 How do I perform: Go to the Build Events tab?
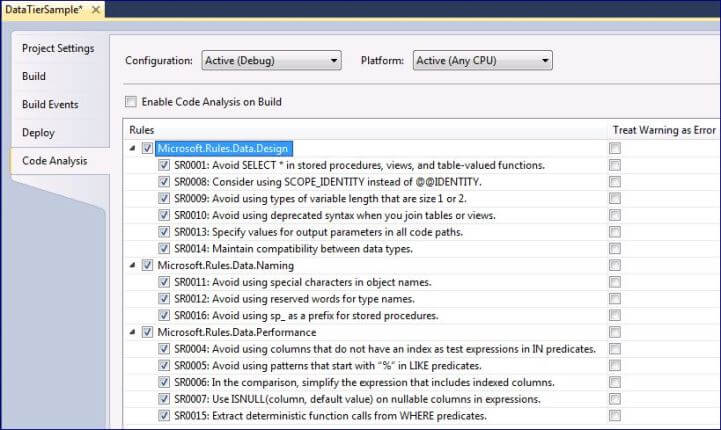pyautogui.click(x=50, y=104)
